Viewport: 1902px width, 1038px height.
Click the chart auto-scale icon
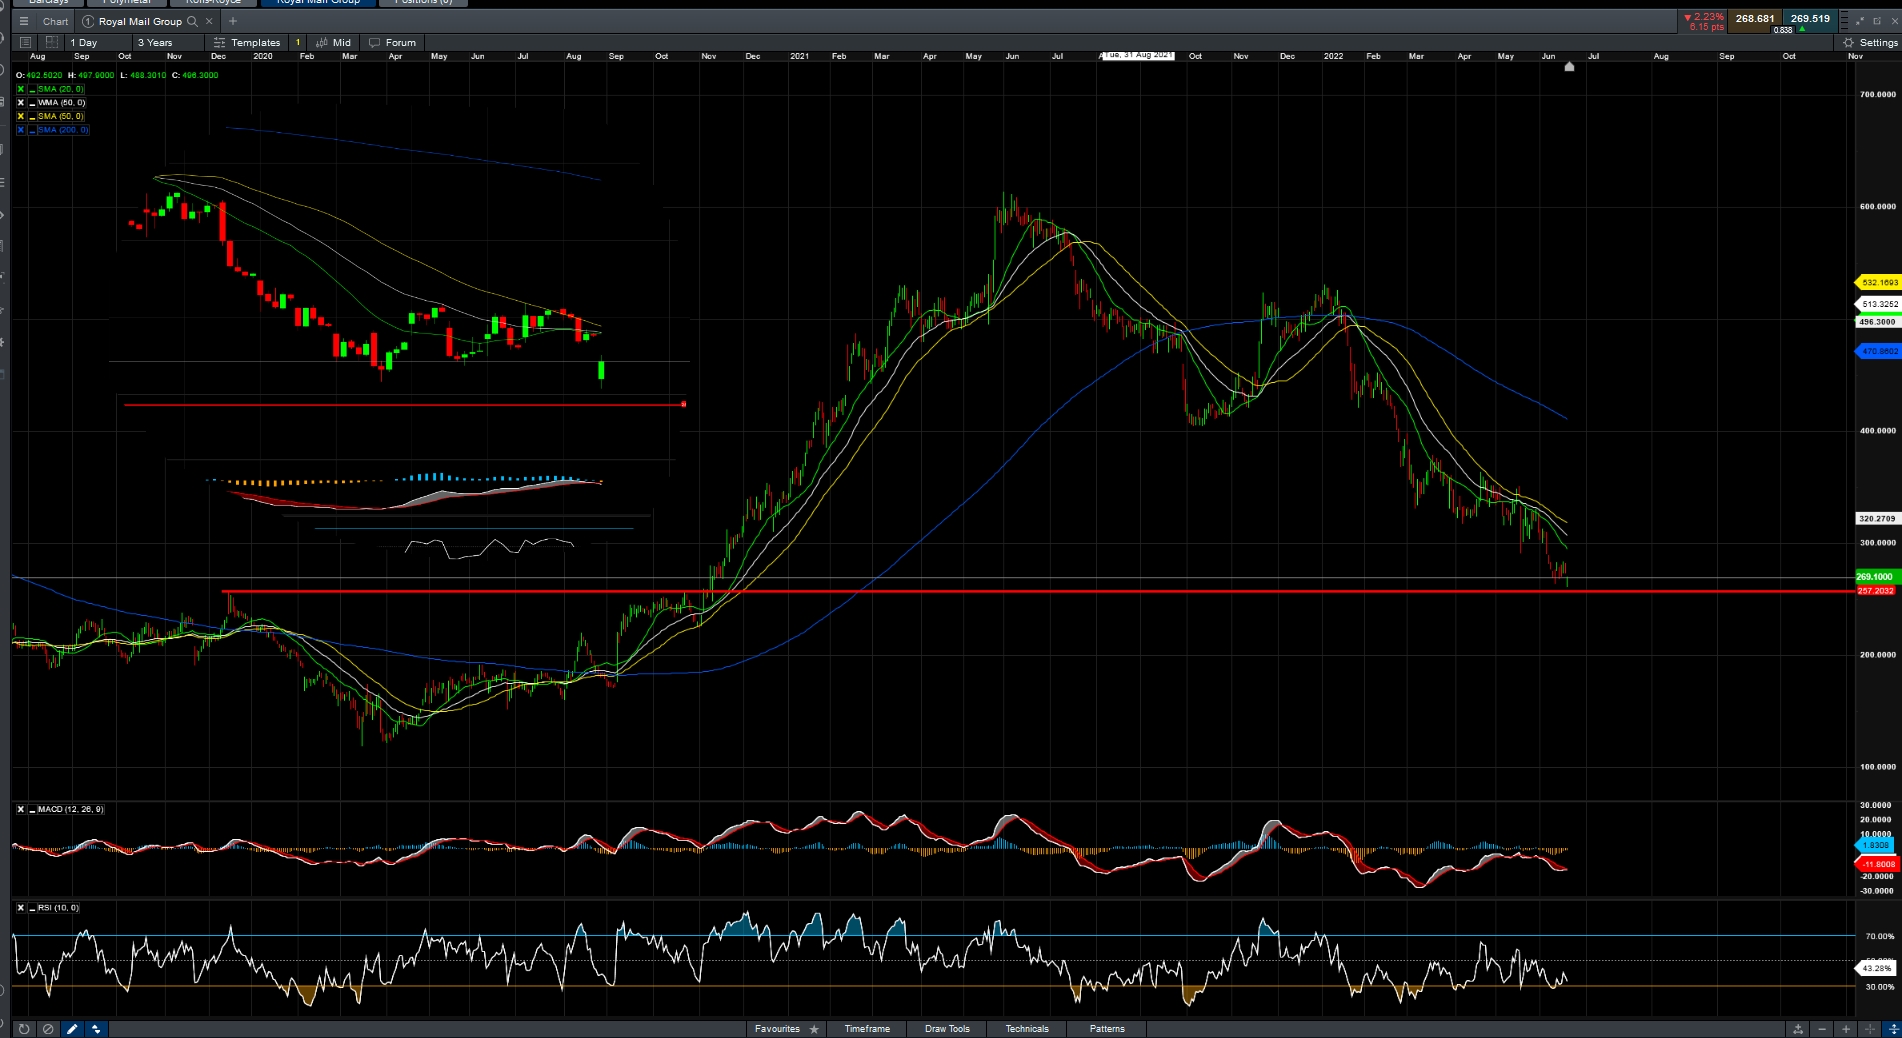(1798, 1029)
